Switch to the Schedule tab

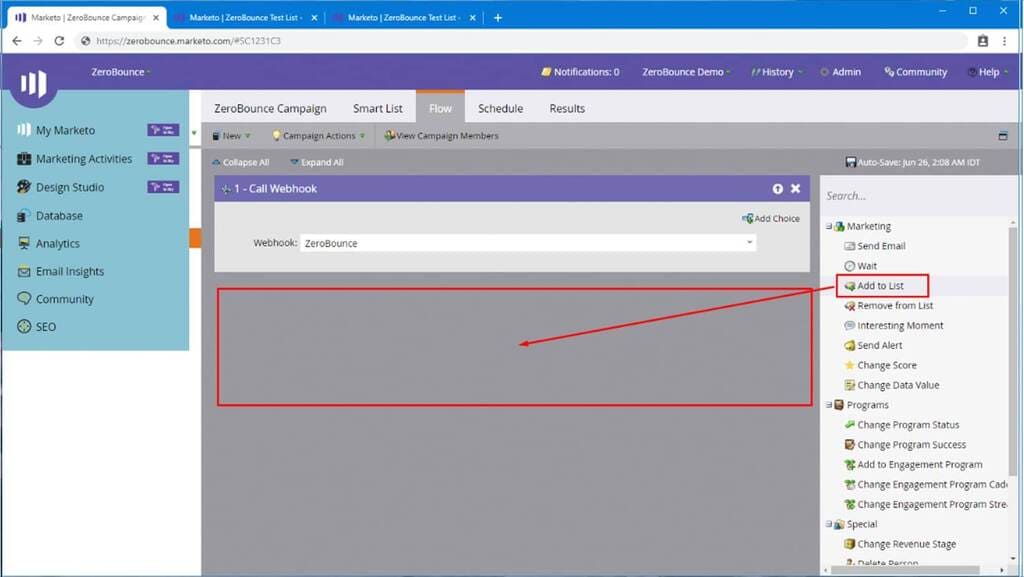click(500, 108)
